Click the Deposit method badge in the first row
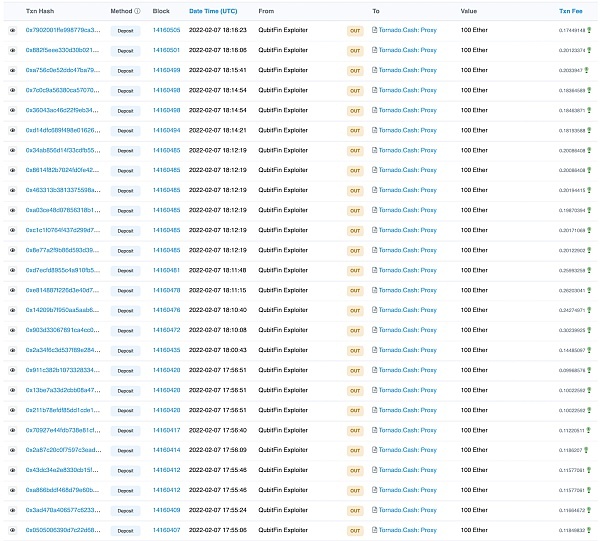 [x=125, y=31]
